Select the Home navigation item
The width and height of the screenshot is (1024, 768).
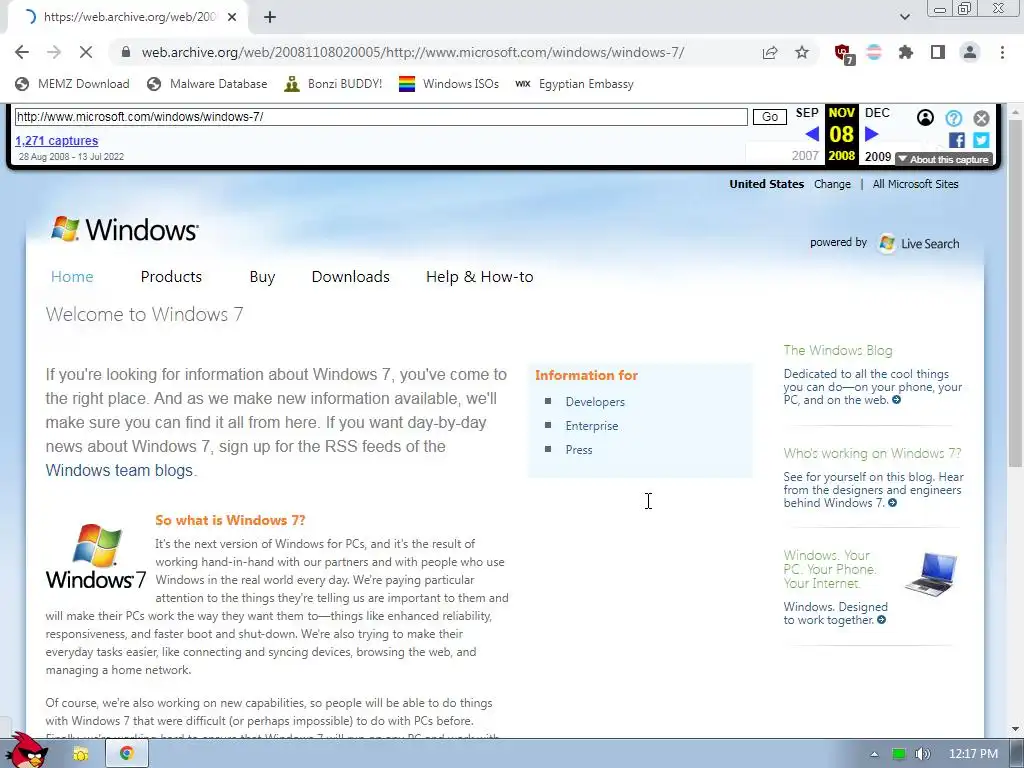[x=72, y=277]
